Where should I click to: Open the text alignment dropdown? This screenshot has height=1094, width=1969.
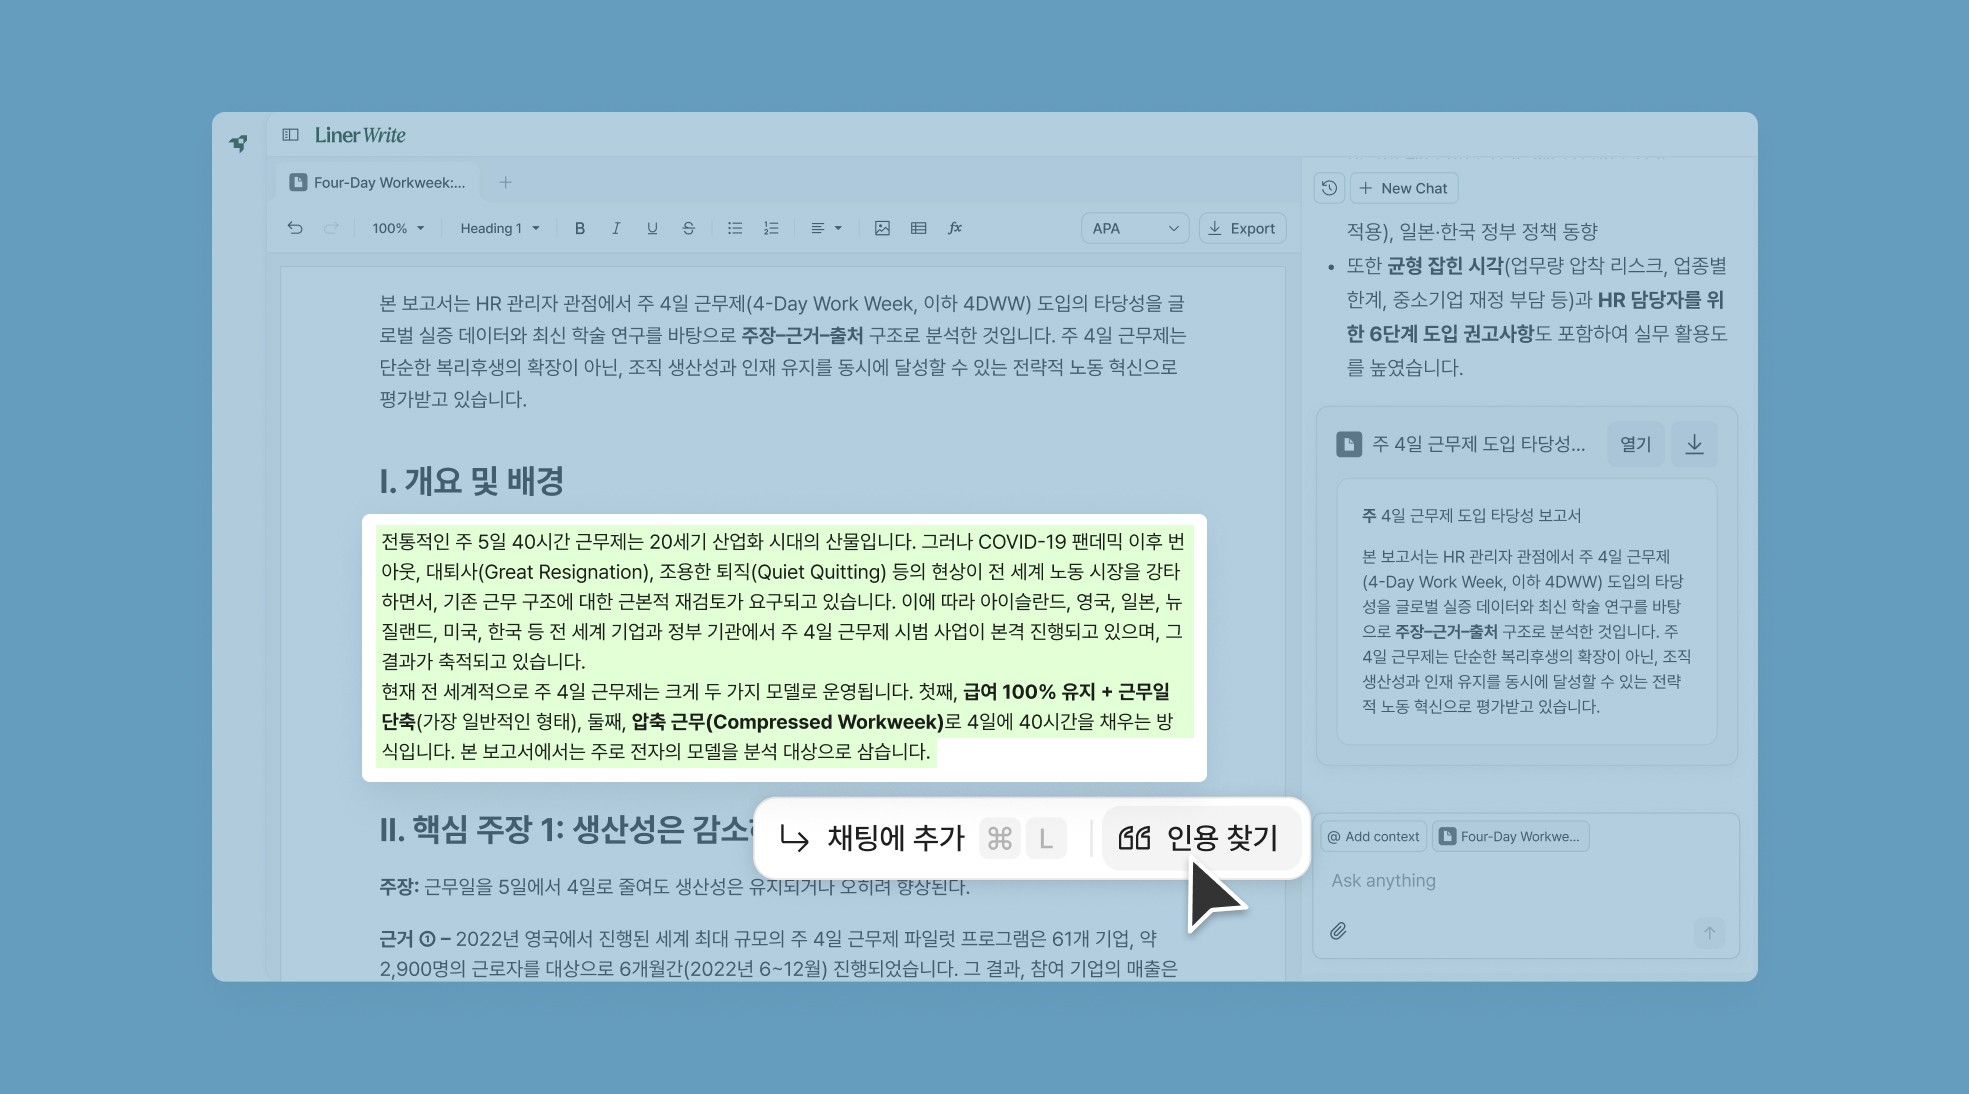pos(825,228)
